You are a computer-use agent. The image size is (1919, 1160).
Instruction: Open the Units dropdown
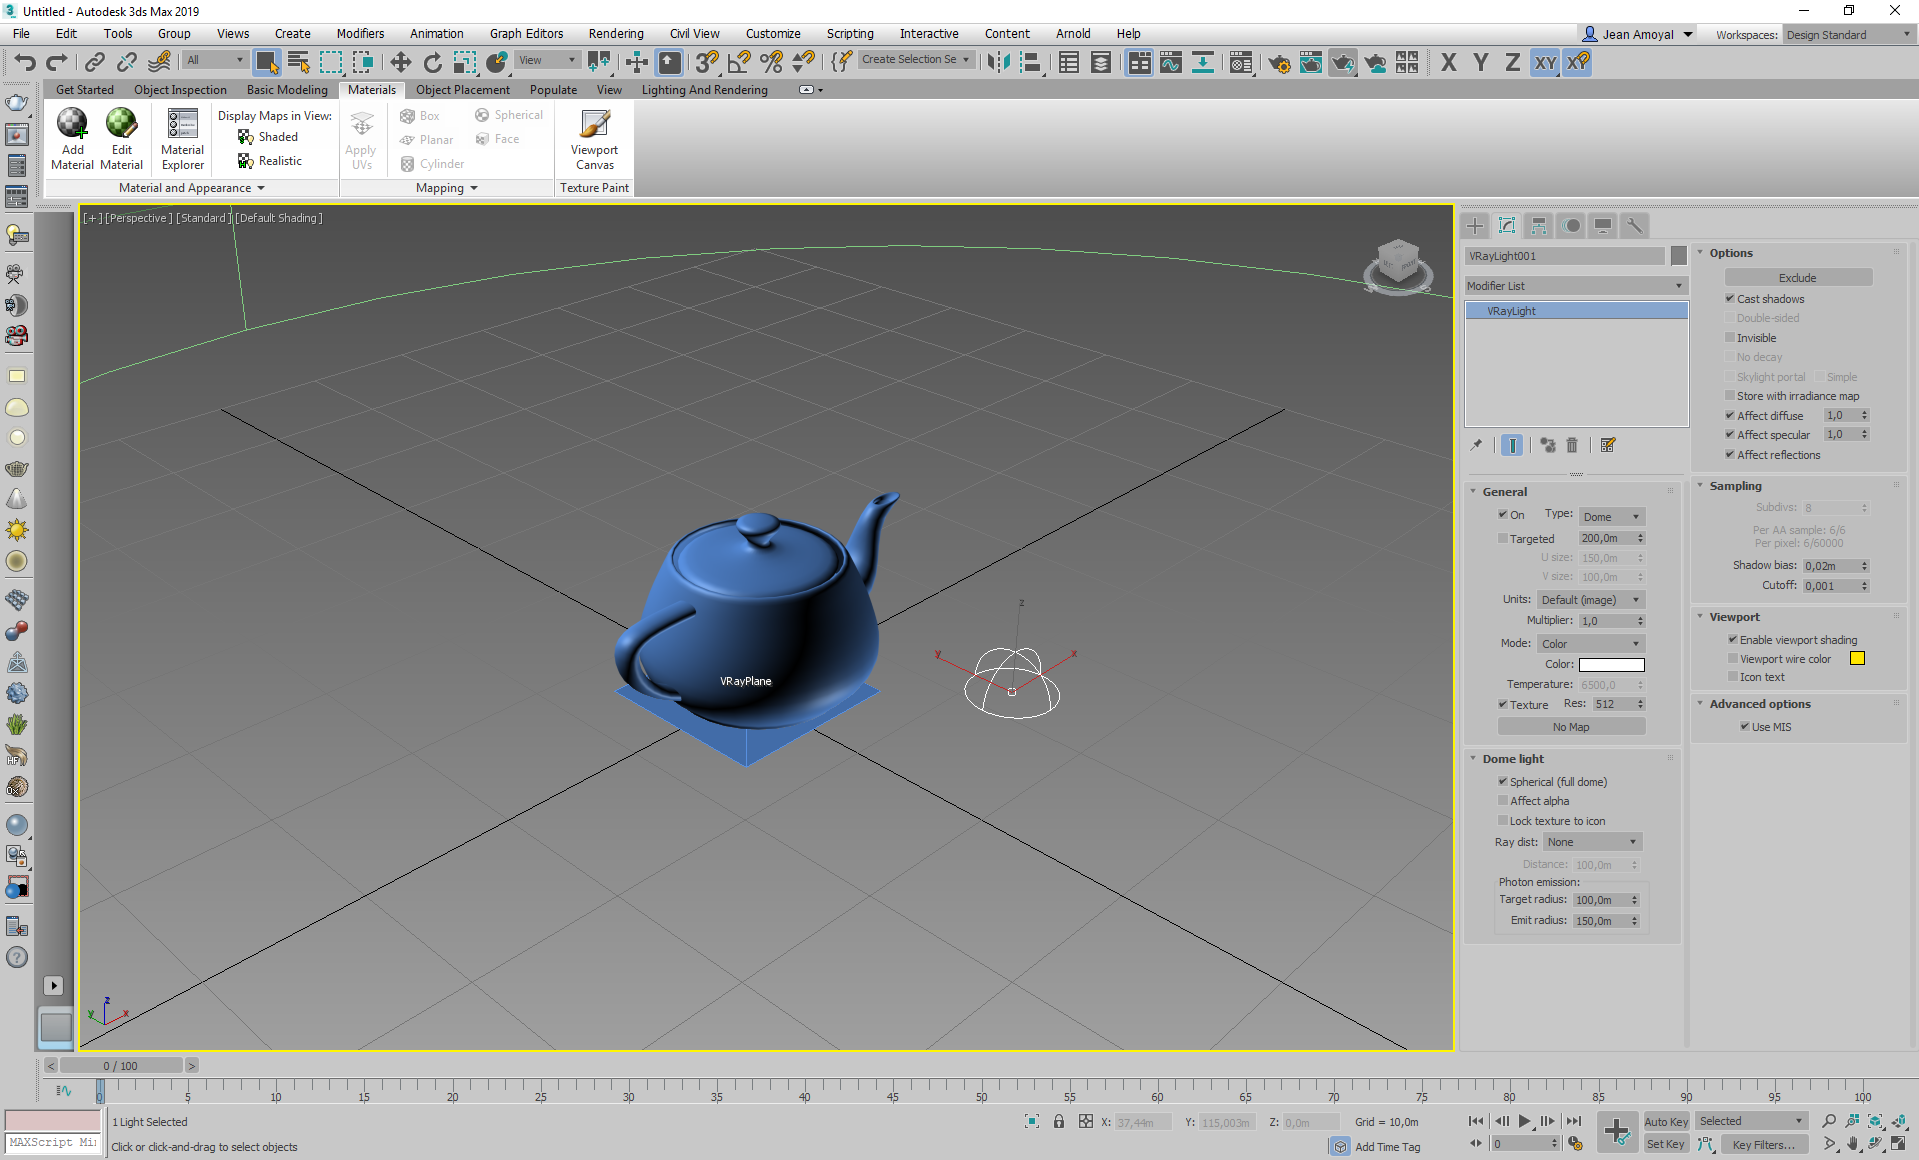1591,600
